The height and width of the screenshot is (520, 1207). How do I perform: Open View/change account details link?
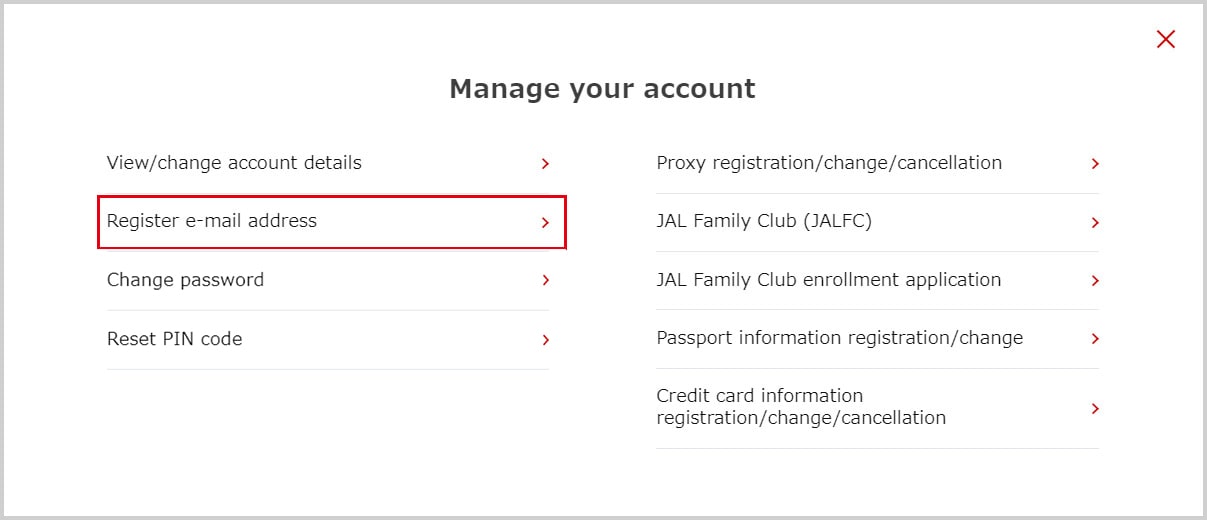[234, 163]
